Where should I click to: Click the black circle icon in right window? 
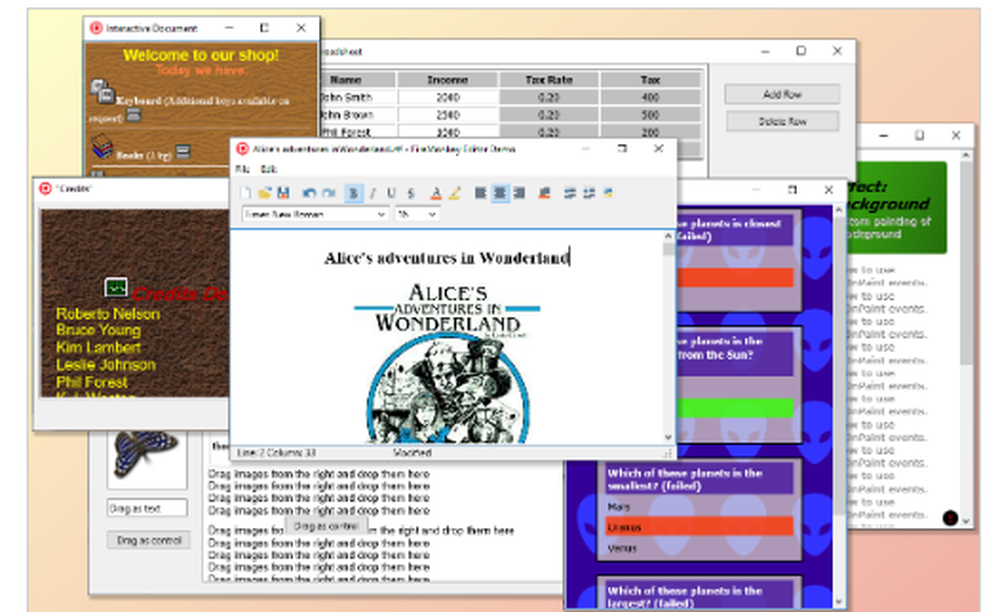pos(950,518)
